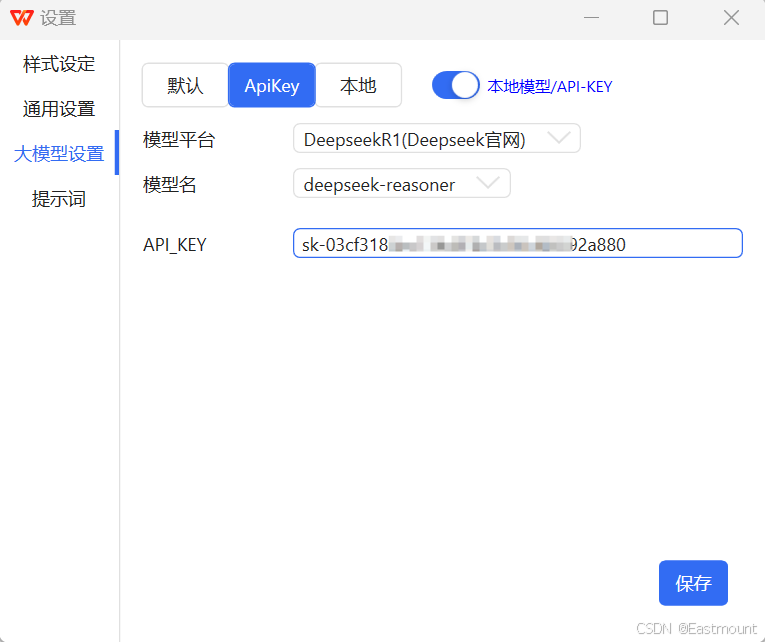The width and height of the screenshot is (765, 642).
Task: Open the 模型名 deepseek-reasoner dropdown
Action: pos(402,183)
